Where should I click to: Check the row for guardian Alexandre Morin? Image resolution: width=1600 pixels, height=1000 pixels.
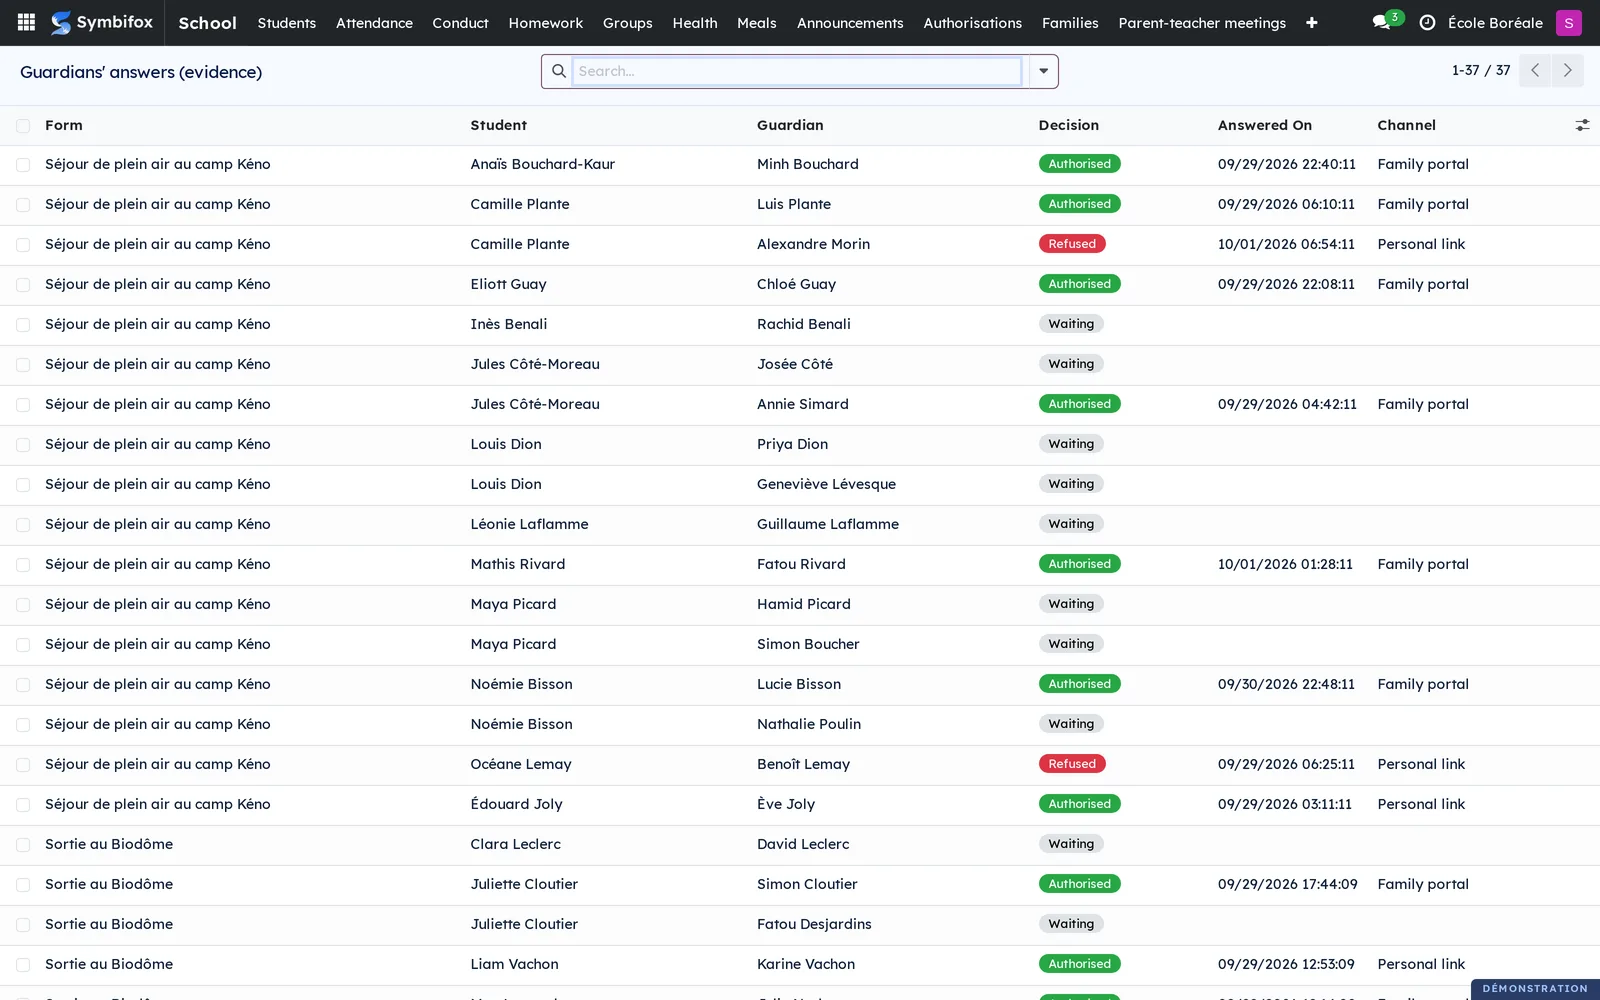pyautogui.click(x=23, y=244)
